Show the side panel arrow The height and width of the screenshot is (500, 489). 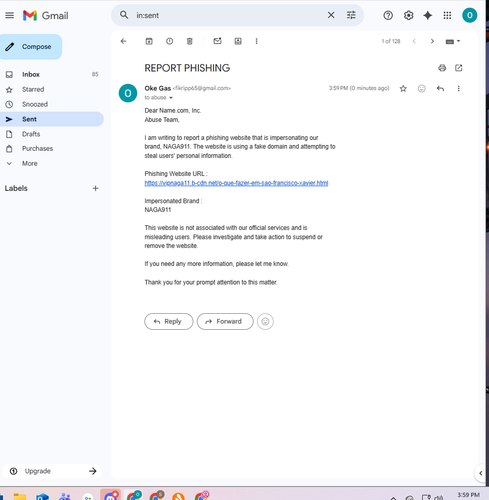(480, 473)
